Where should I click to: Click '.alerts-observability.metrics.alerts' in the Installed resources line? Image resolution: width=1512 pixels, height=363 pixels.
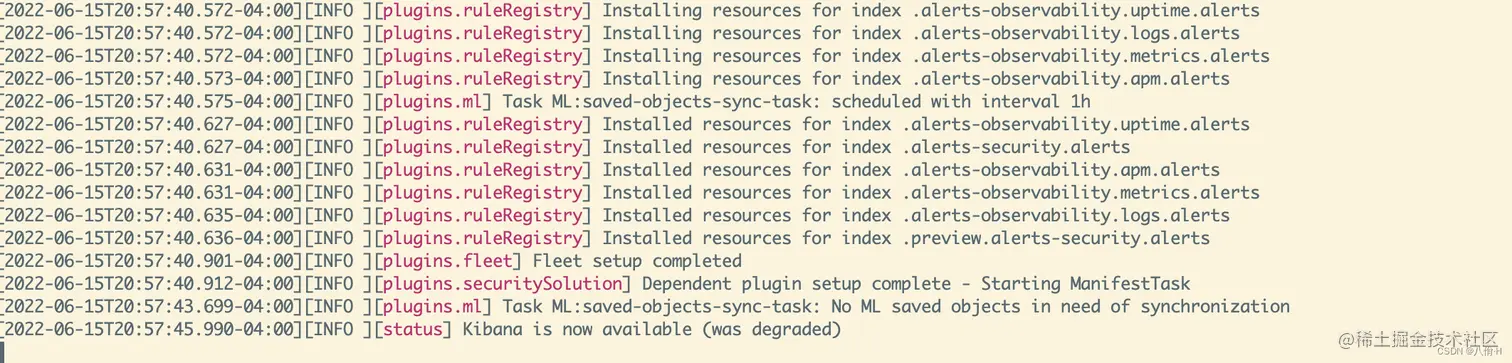click(x=1080, y=192)
